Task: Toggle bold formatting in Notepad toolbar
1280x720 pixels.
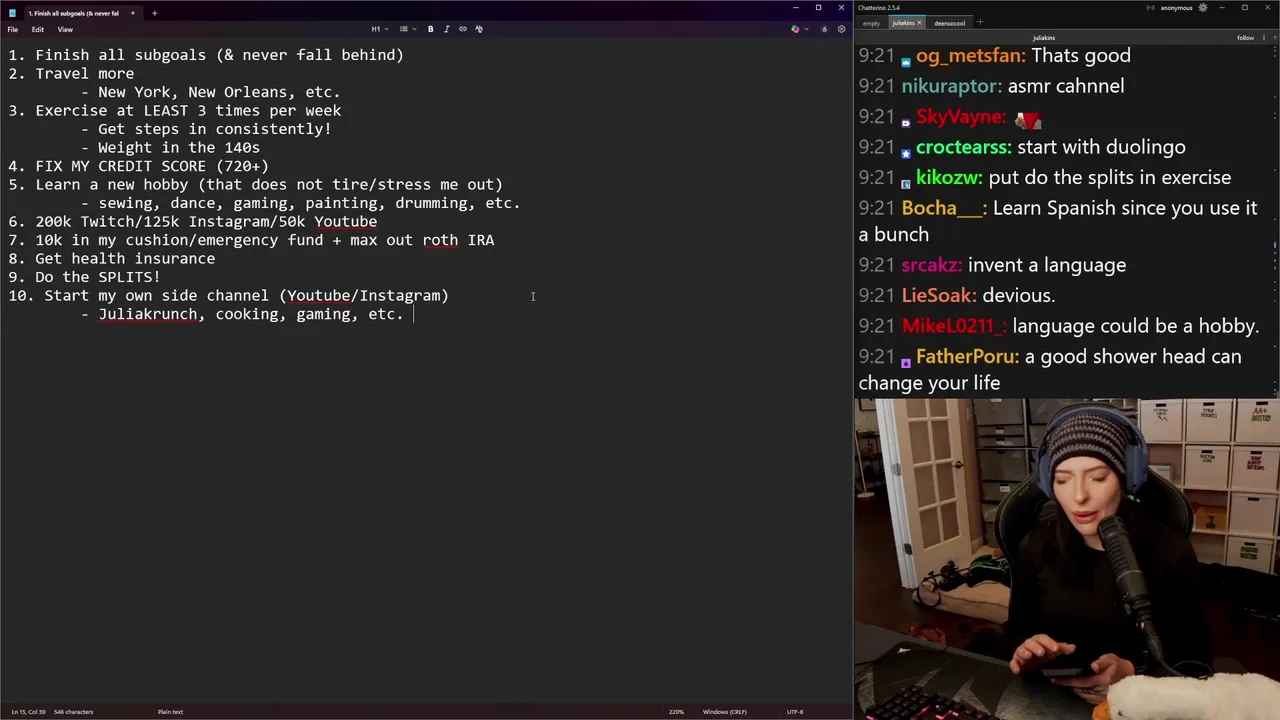Action: tap(431, 29)
